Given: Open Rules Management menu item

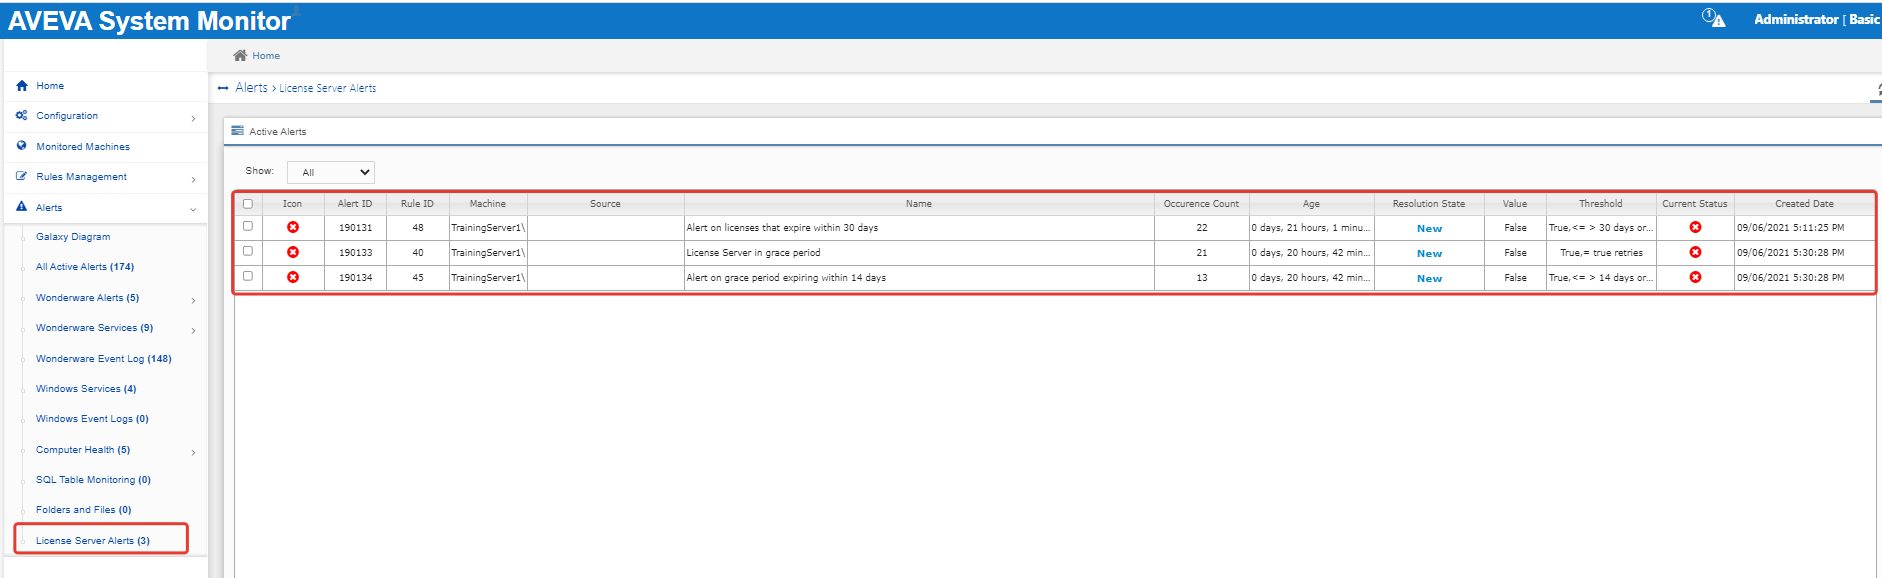Looking at the screenshot, I should [81, 177].
